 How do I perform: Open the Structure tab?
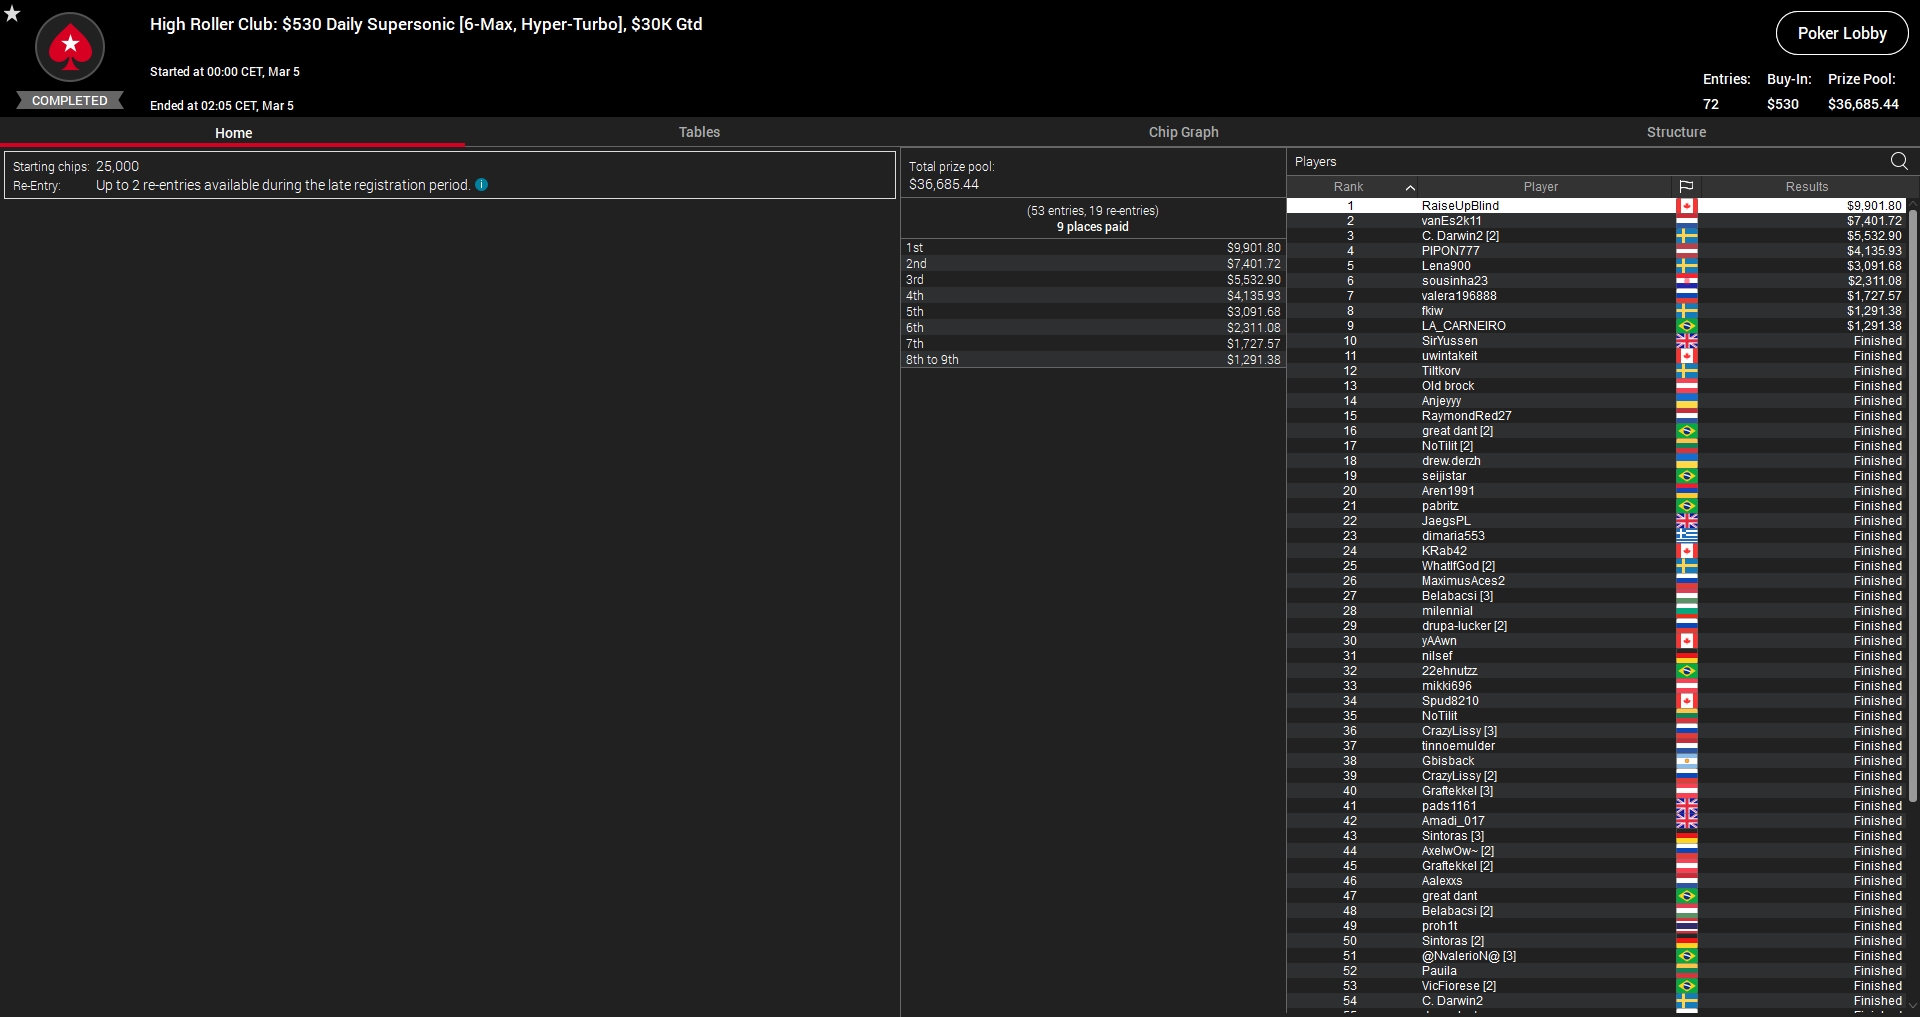pos(1676,132)
